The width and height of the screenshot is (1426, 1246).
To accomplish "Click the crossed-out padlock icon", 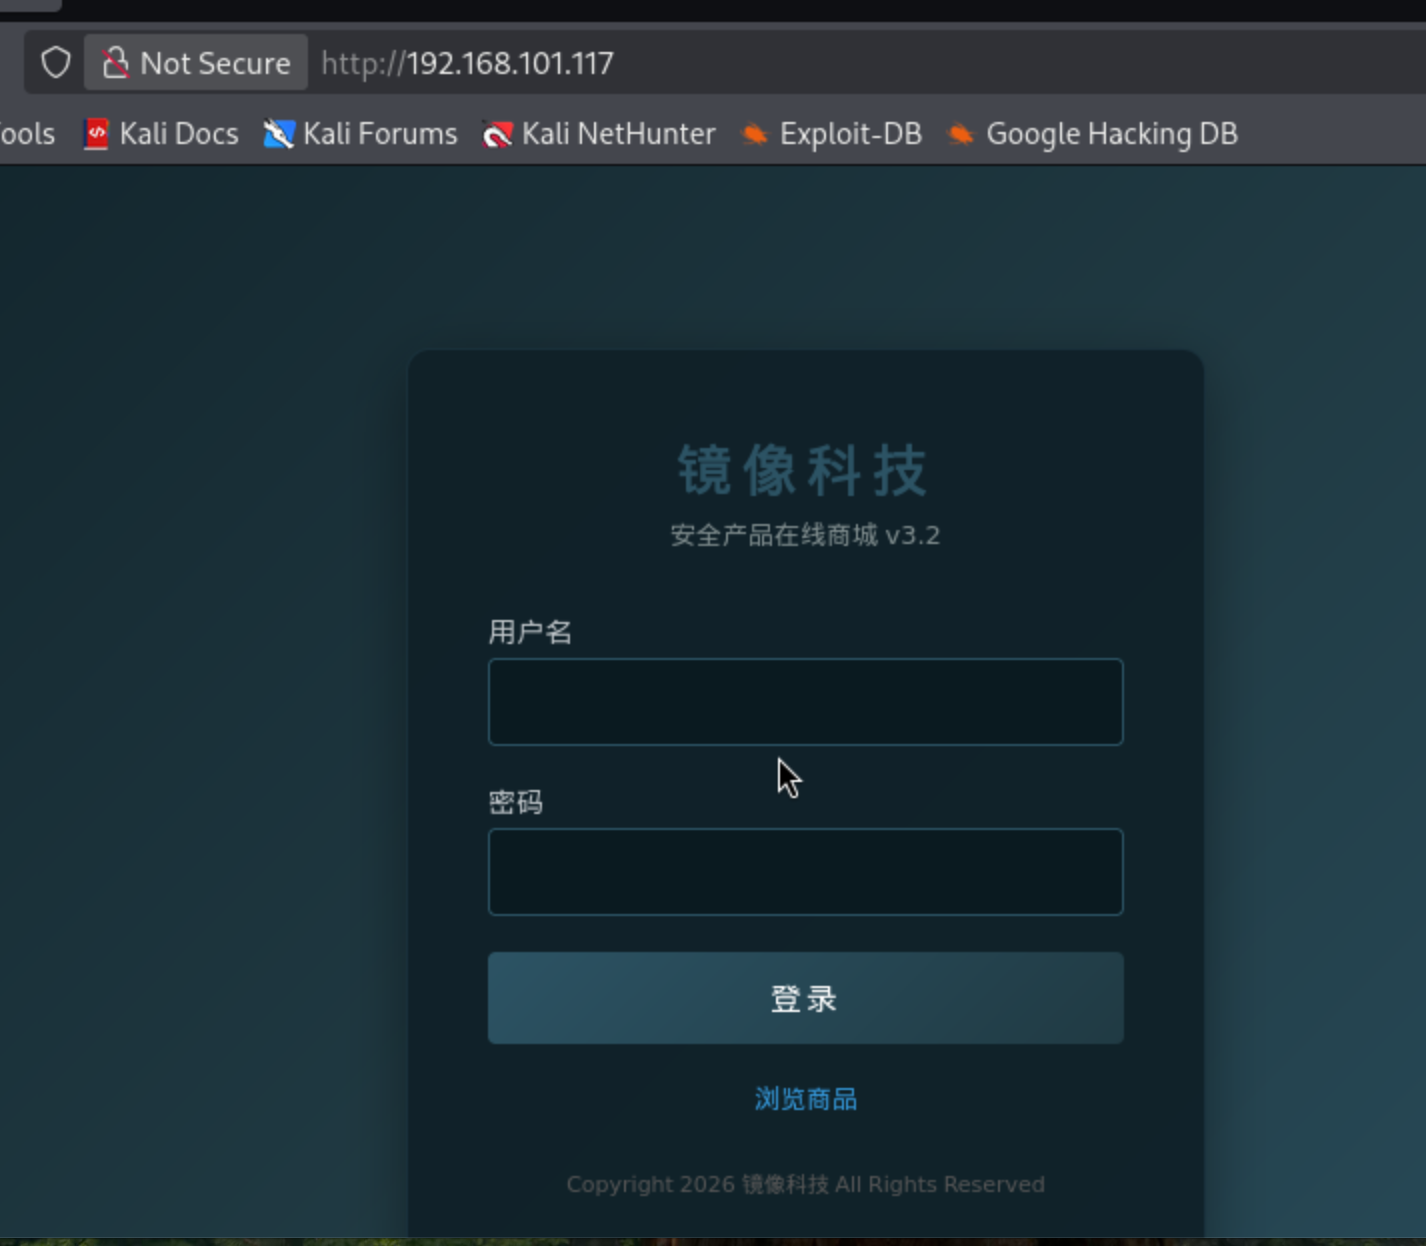I will pyautogui.click(x=116, y=63).
